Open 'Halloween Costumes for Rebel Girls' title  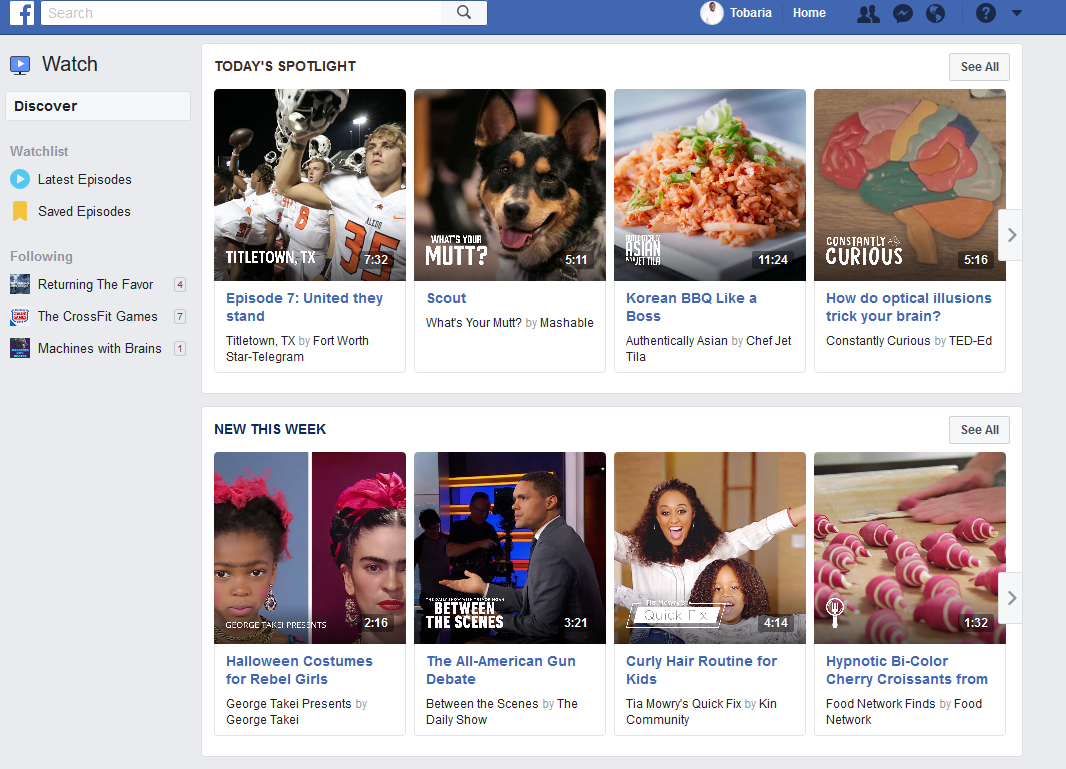tap(299, 670)
